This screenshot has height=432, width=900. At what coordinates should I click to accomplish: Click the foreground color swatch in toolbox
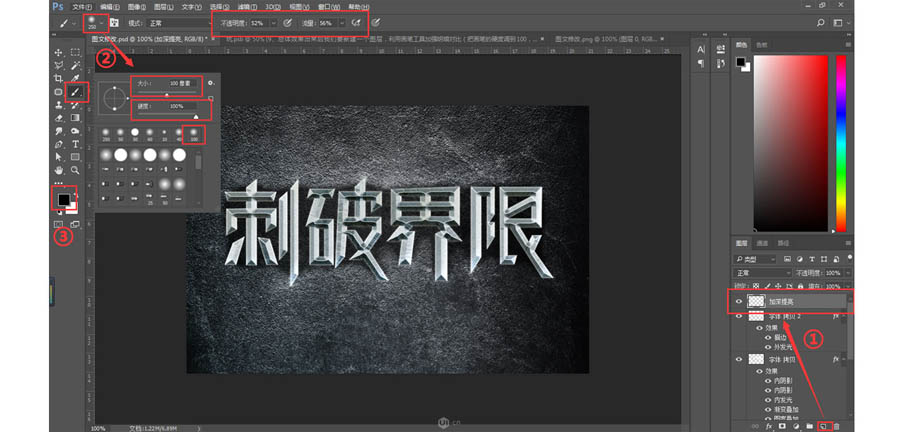(63, 197)
